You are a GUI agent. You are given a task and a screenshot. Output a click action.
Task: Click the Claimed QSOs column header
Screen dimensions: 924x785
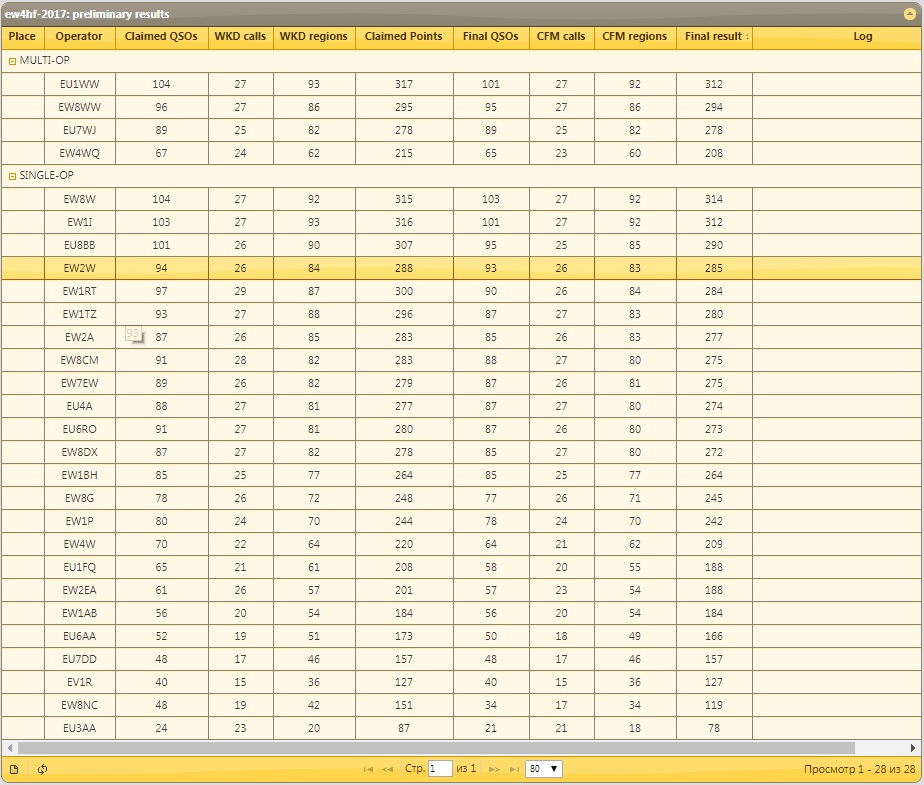pos(161,37)
